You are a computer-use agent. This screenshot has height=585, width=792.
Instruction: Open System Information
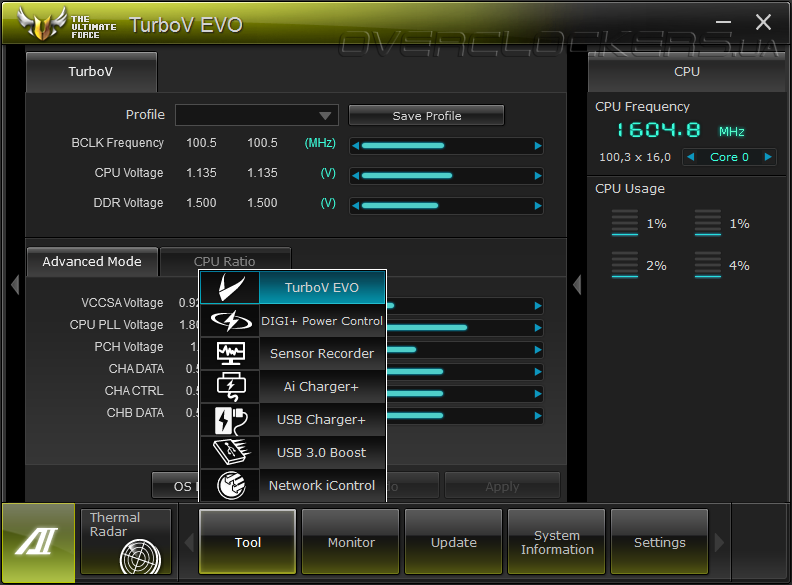click(557, 542)
